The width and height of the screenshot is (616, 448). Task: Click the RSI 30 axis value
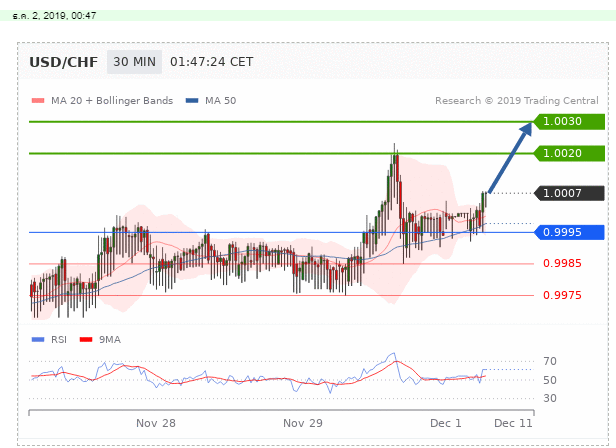pyautogui.click(x=550, y=398)
